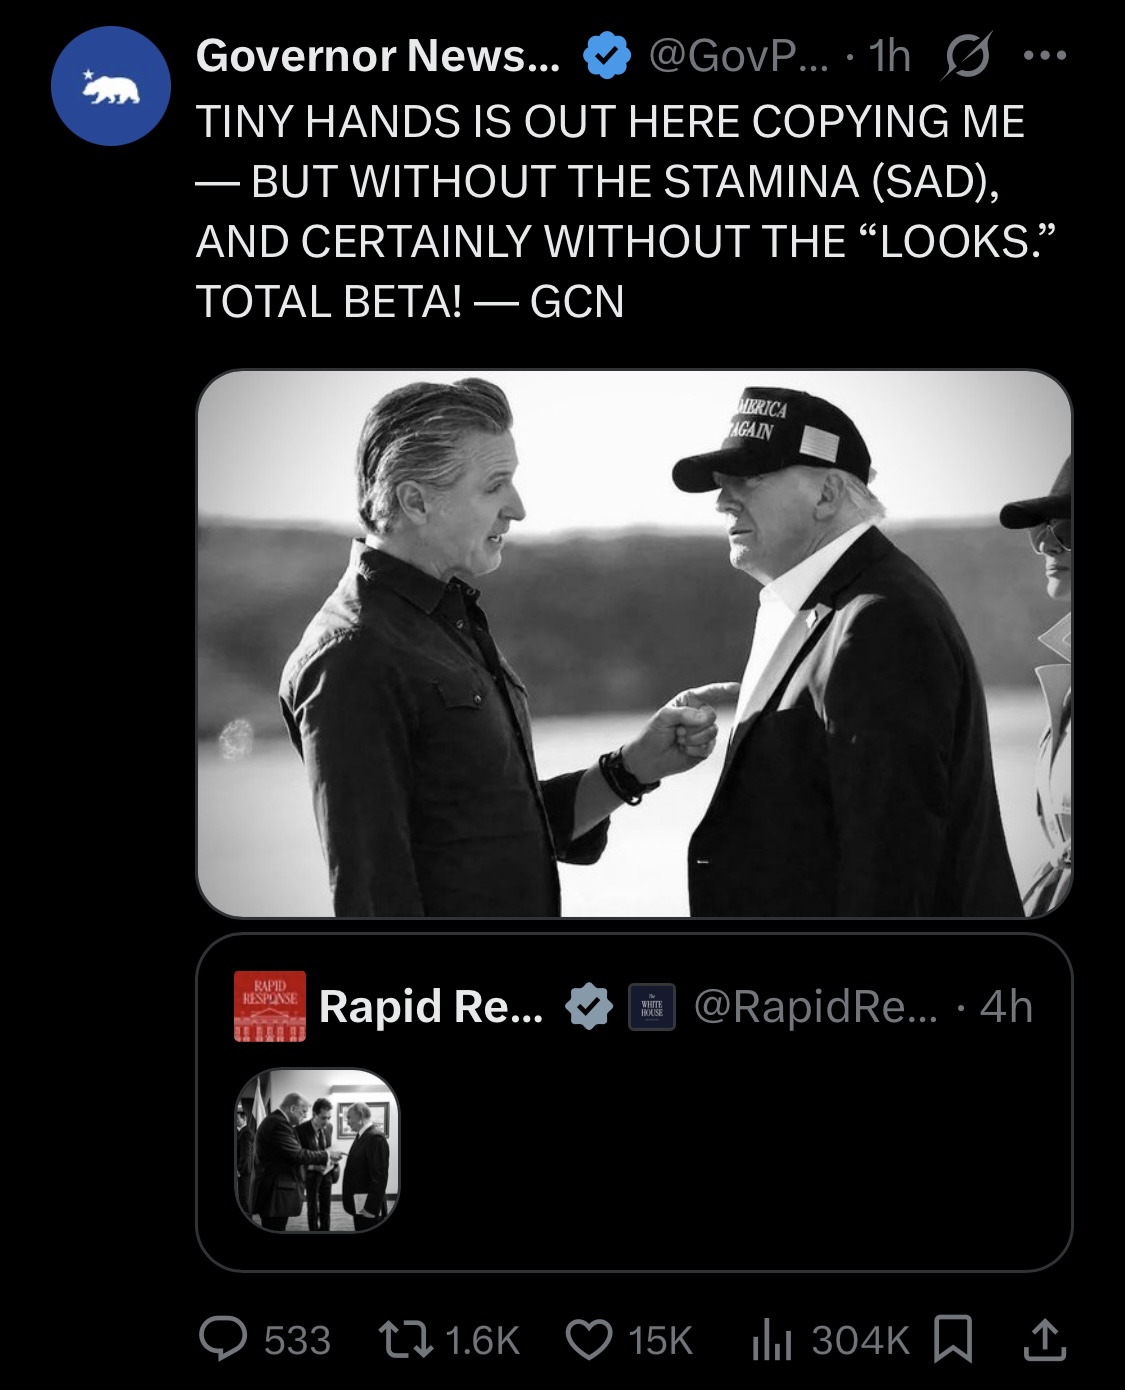Open the three-dot more options menu

click(x=1045, y=57)
